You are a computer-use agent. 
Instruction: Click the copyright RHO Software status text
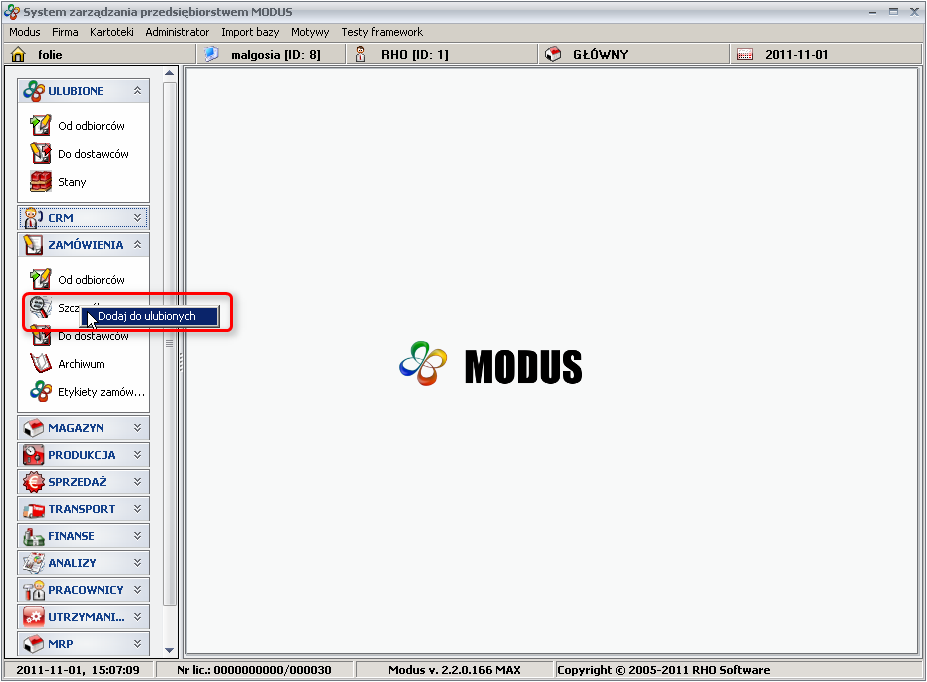click(663, 670)
